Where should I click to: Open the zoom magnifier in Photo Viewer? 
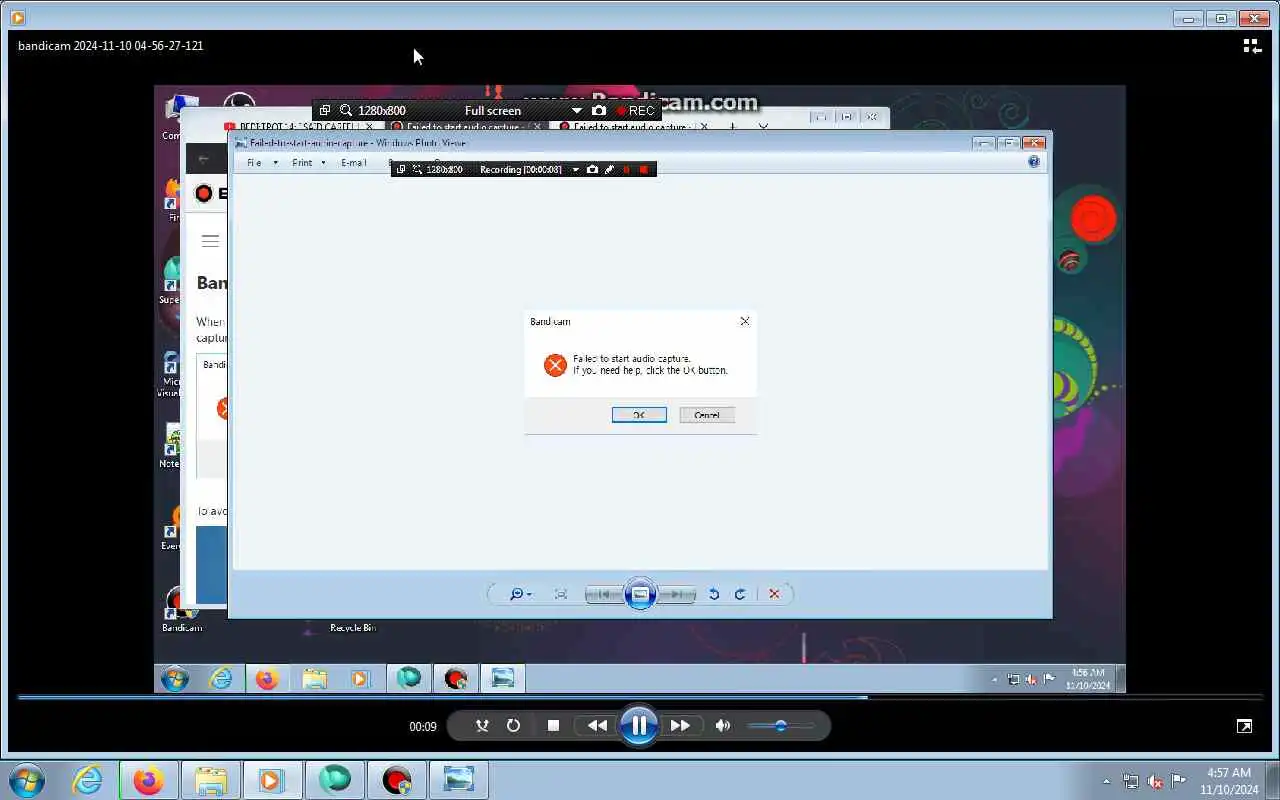click(520, 594)
